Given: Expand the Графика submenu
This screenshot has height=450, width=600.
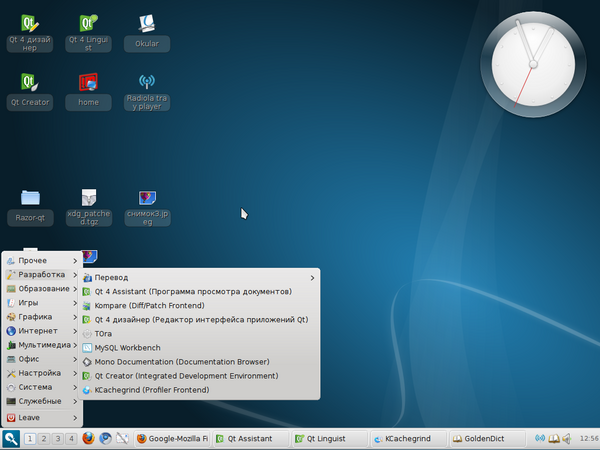Looking at the screenshot, I should pyautogui.click(x=42, y=317).
